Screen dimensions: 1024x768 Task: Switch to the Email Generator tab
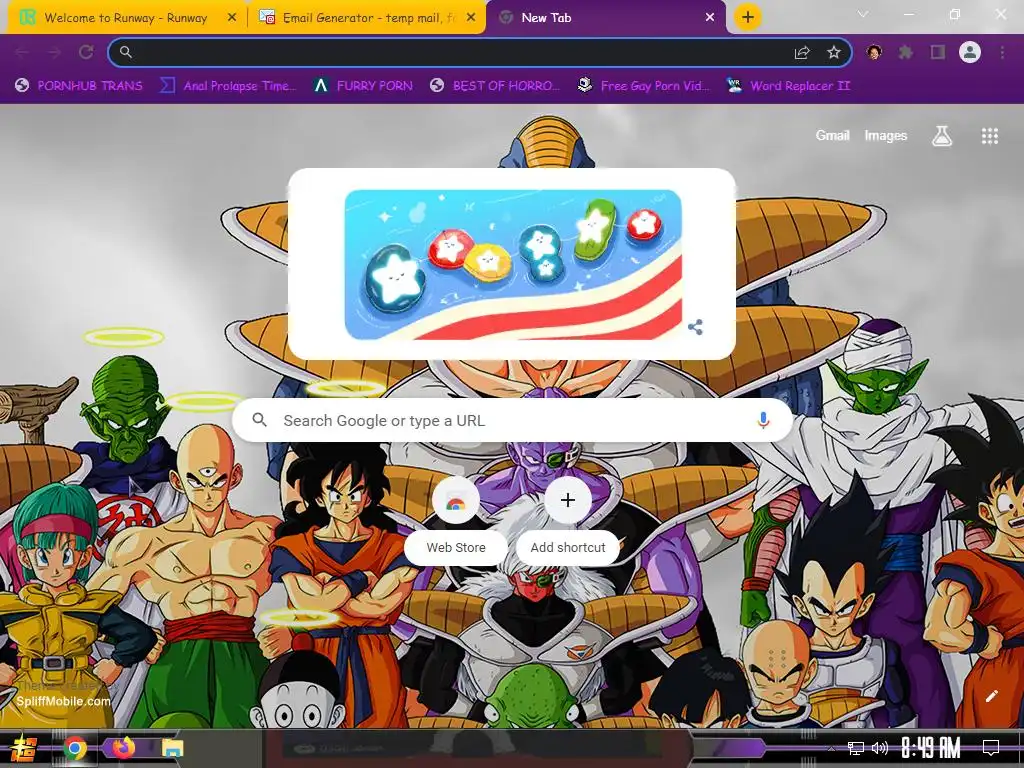click(x=367, y=18)
